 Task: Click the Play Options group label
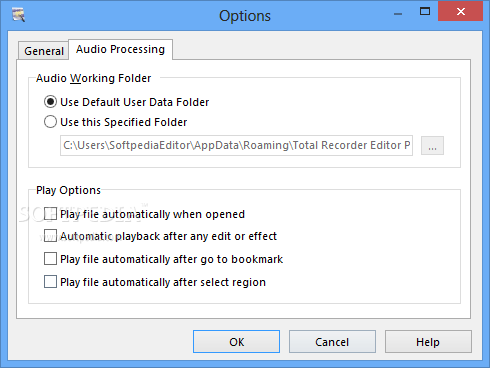68,190
